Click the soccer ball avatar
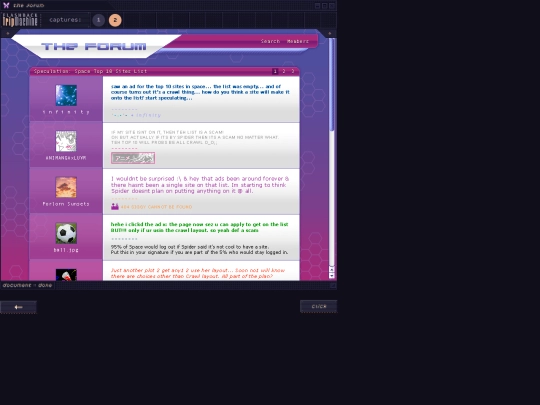Viewport: 540px width, 405px height. point(66,233)
